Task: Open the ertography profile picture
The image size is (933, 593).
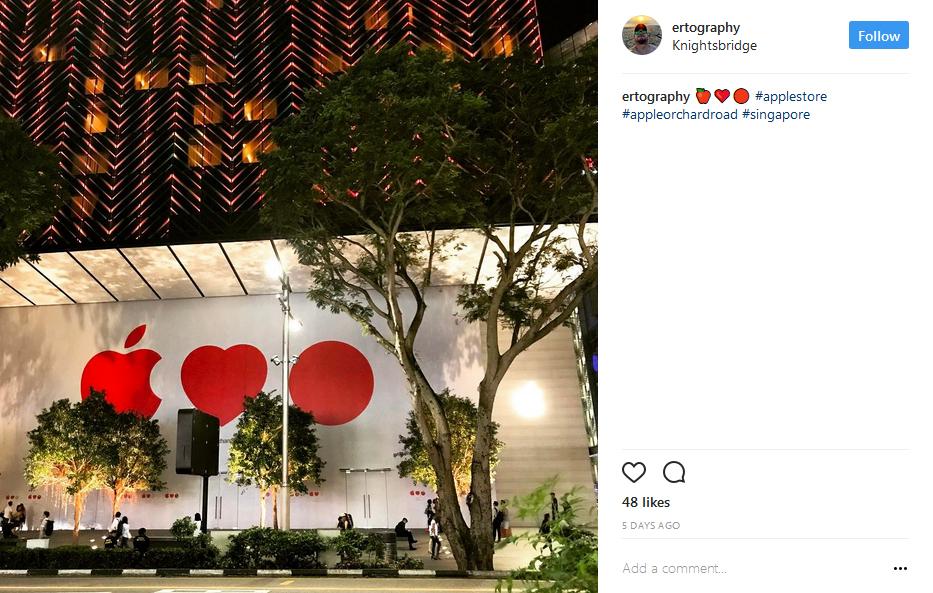Action: pyautogui.click(x=641, y=35)
